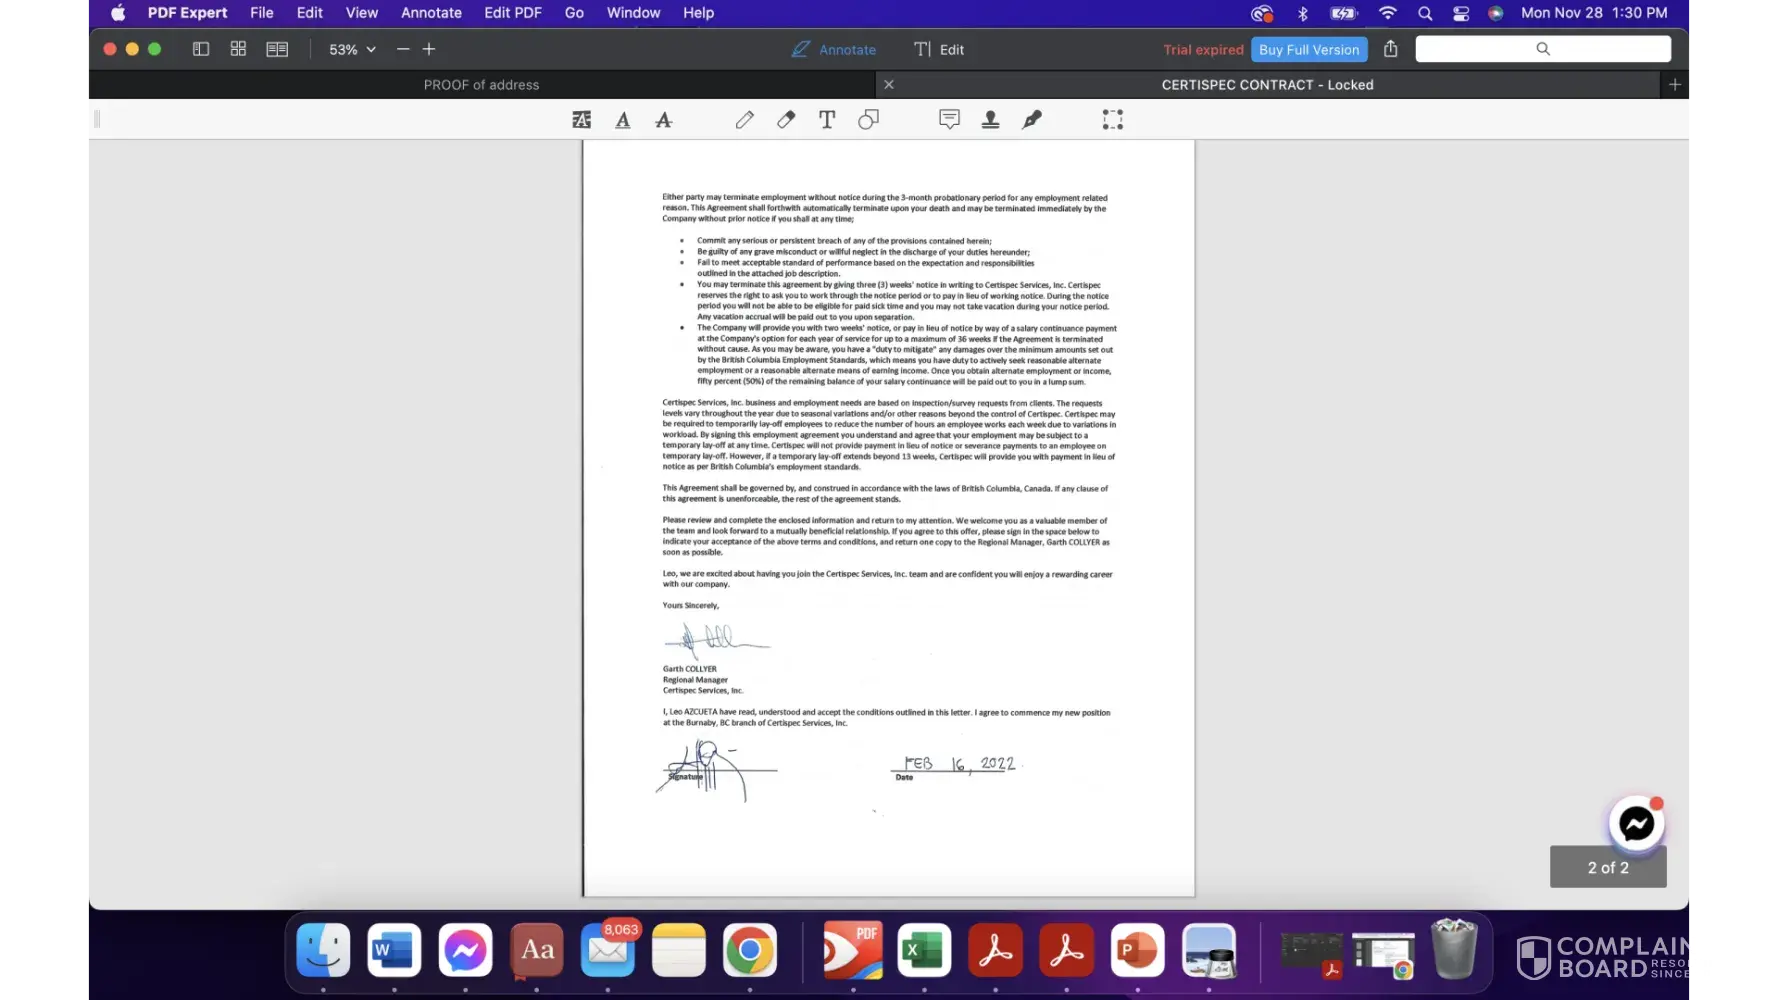Activate the content selection tool

coord(1112,120)
